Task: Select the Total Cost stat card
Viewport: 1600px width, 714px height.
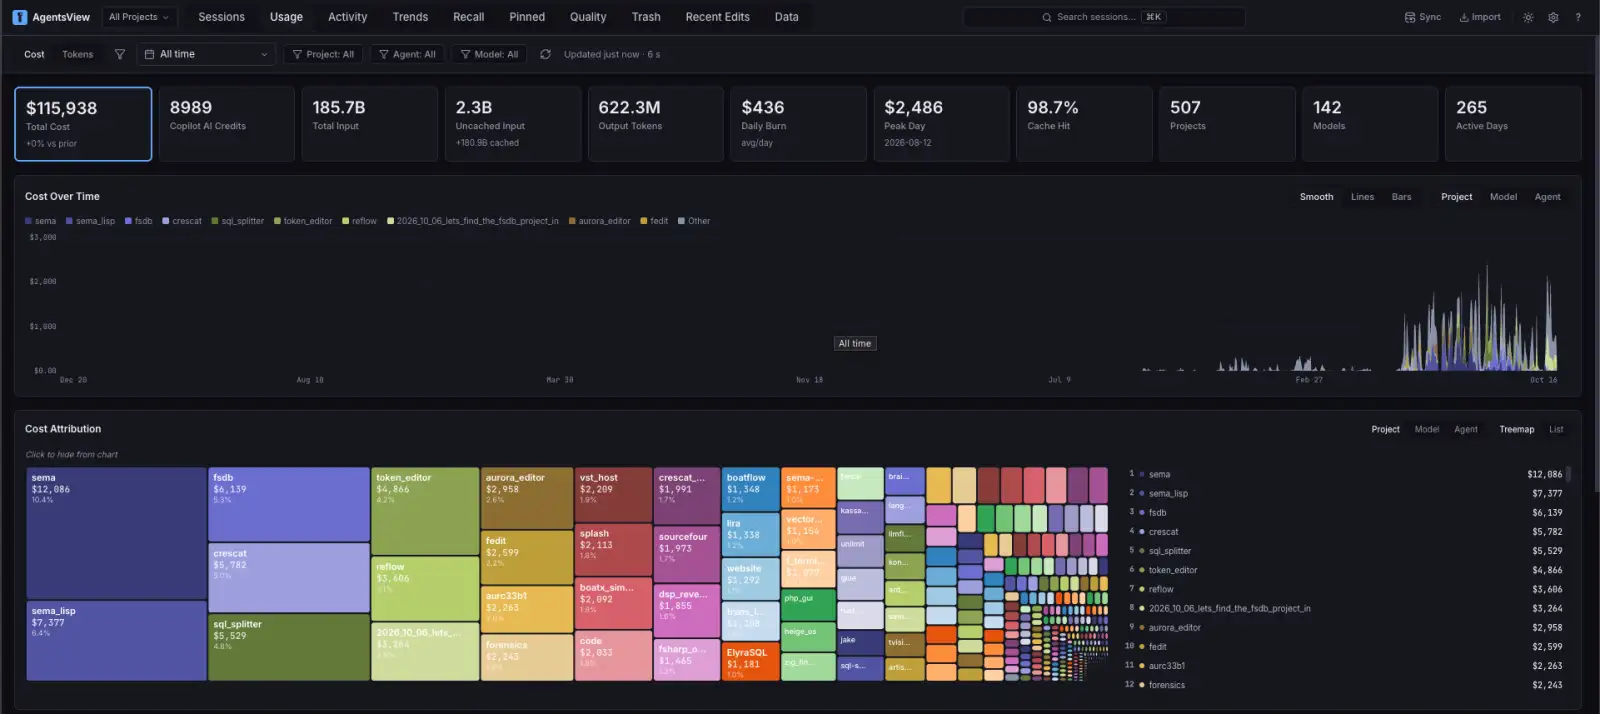Action: [83, 124]
